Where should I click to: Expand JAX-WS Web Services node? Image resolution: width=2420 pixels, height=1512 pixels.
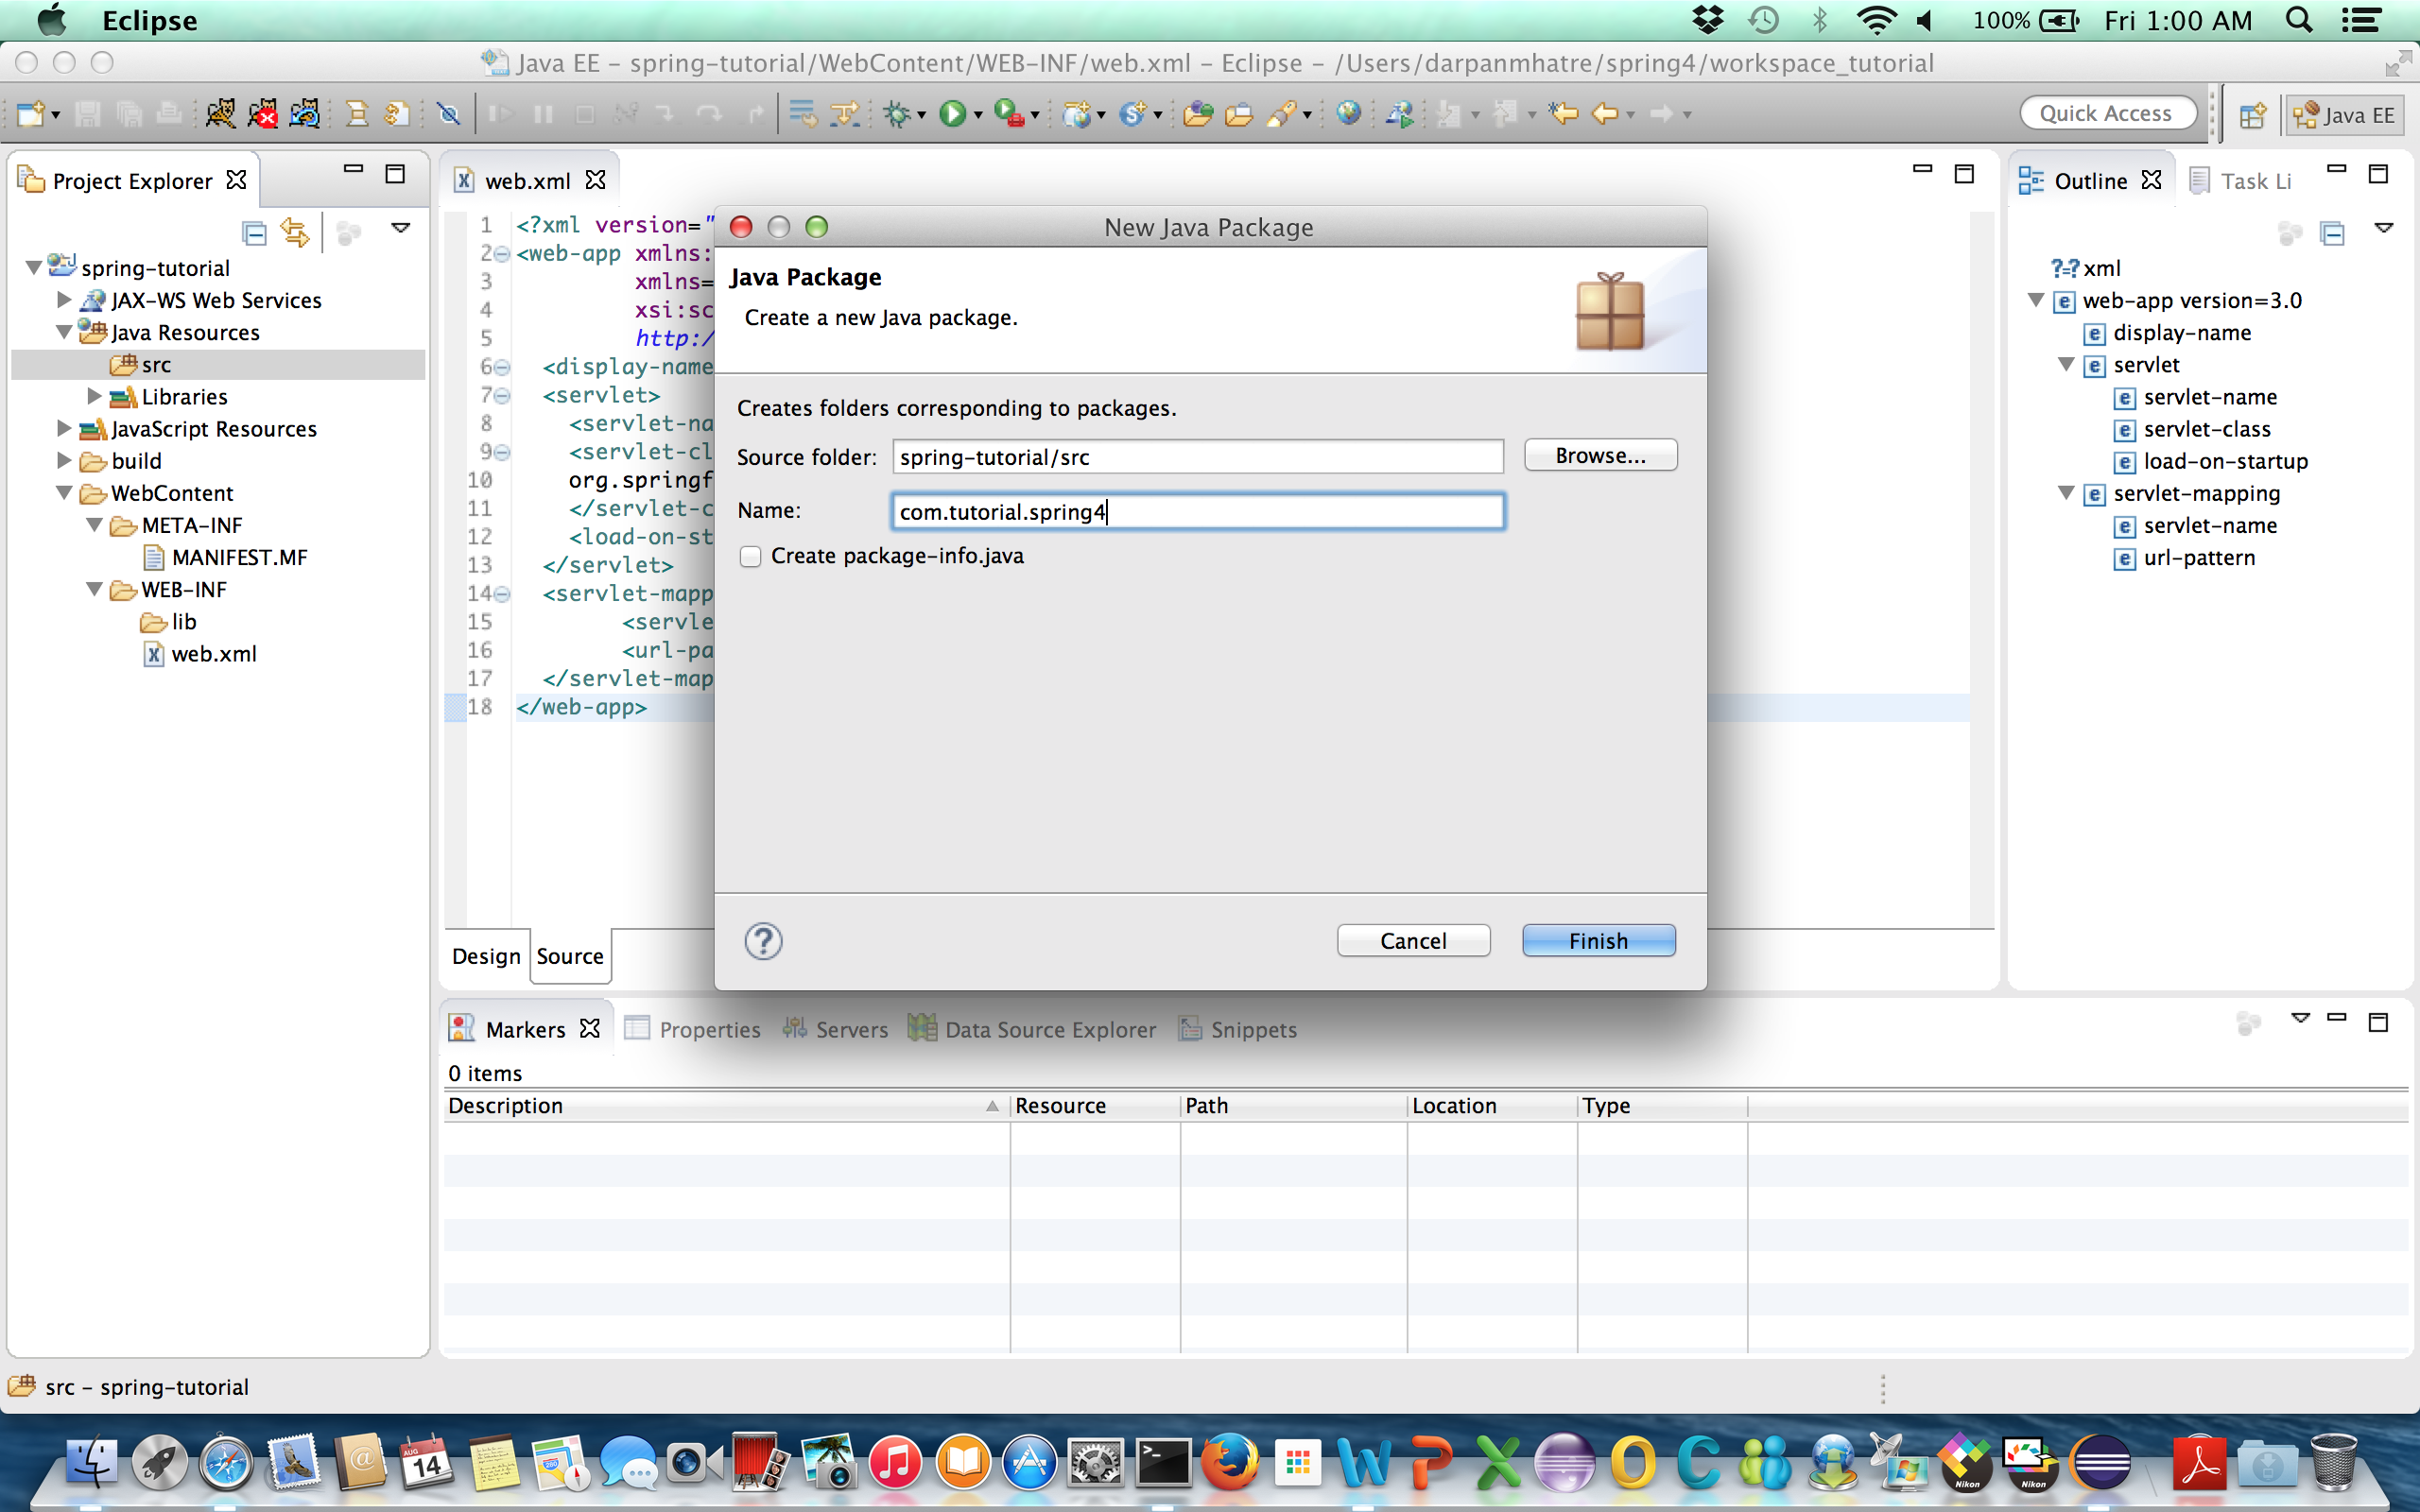coord(64,300)
